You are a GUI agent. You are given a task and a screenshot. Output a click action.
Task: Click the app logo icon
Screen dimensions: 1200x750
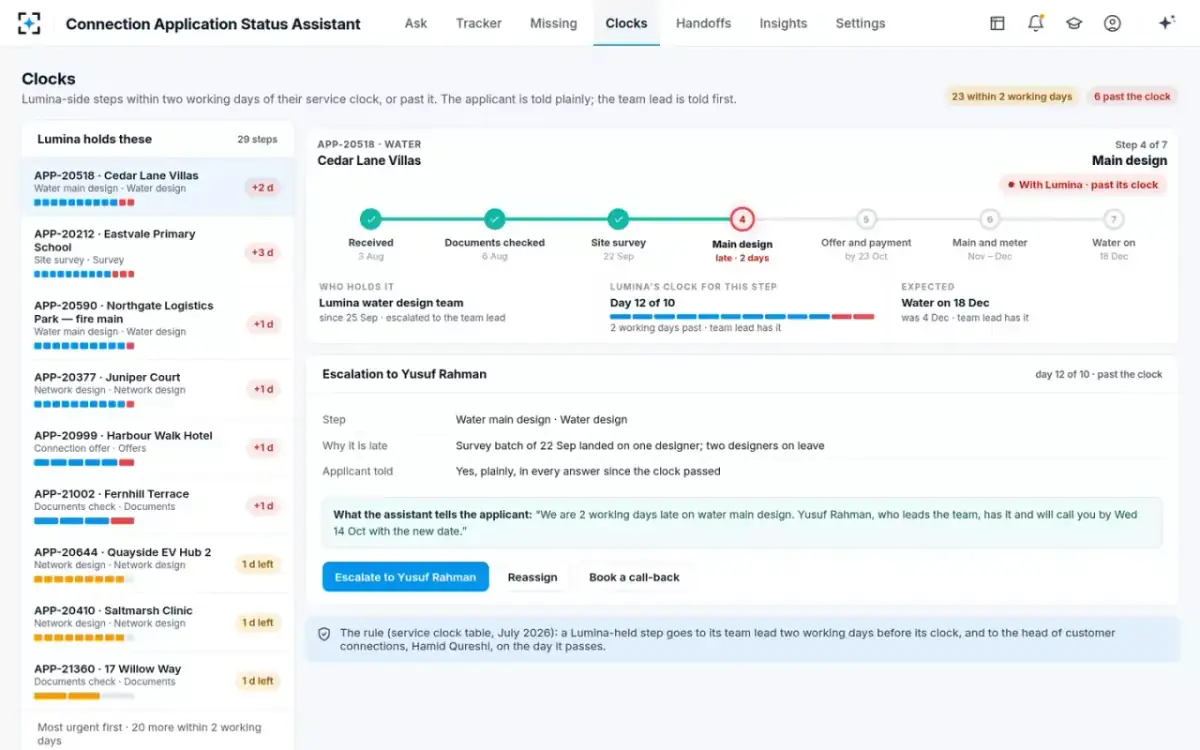tap(29, 23)
